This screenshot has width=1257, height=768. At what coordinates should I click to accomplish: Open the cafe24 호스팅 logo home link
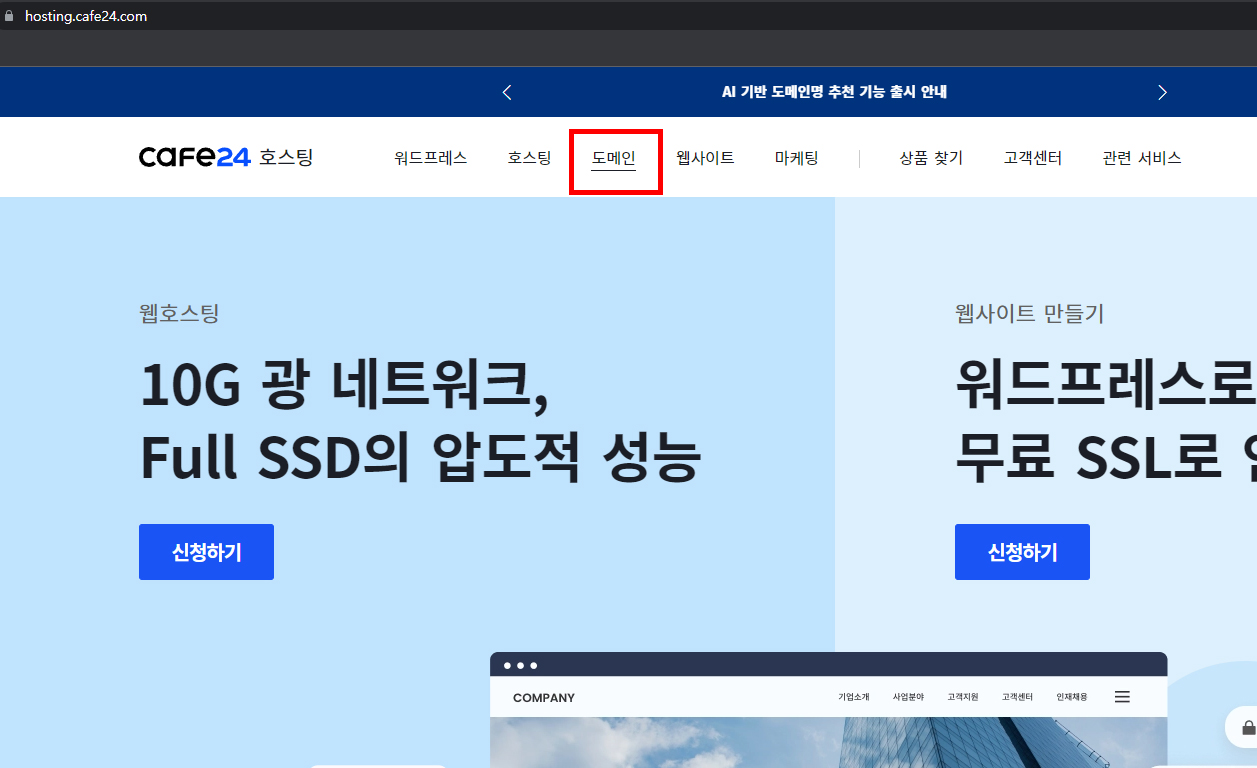click(x=226, y=157)
